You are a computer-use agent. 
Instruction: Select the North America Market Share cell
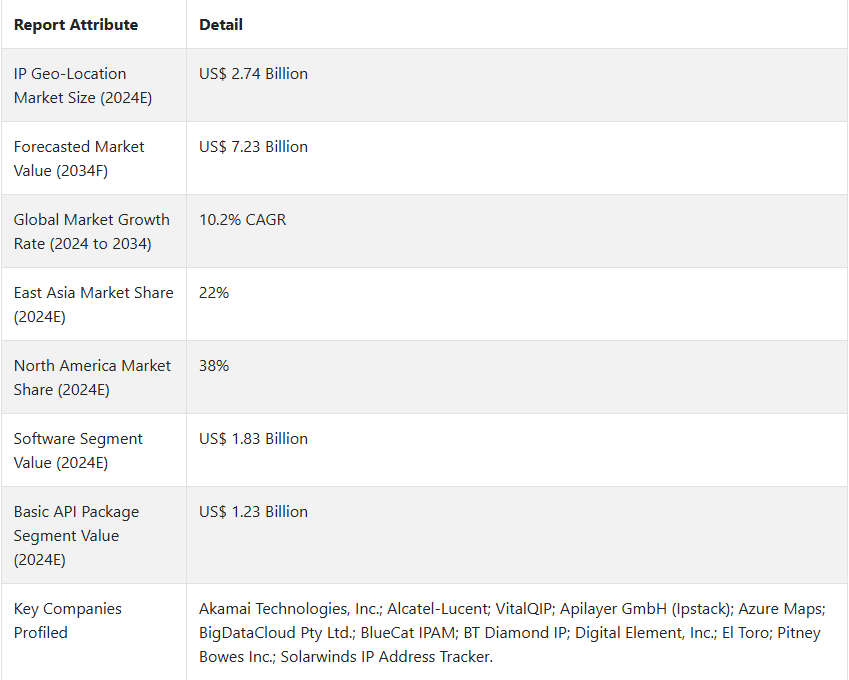(x=92, y=378)
